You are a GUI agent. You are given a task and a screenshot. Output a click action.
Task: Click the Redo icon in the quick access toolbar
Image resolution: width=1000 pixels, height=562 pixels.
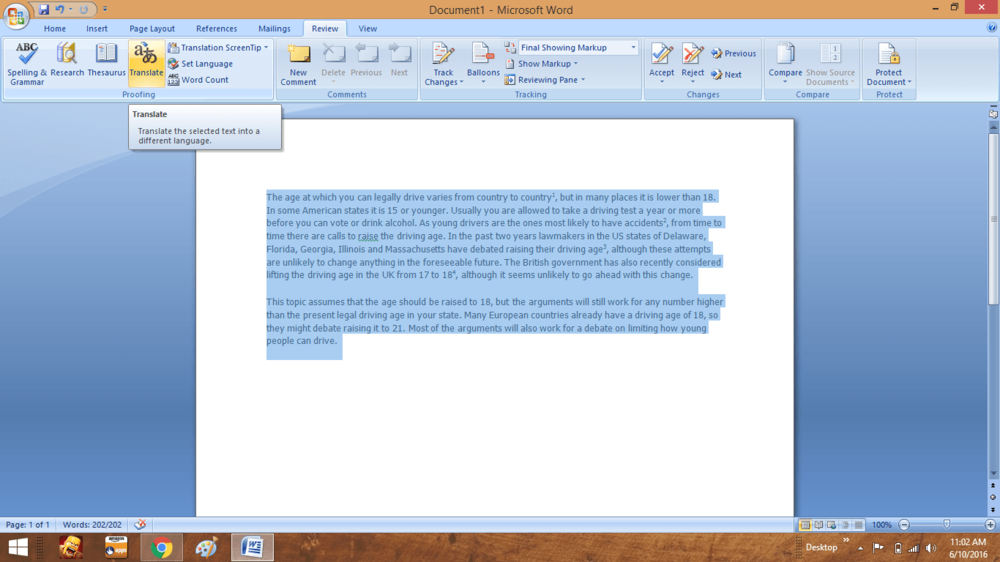pyautogui.click(x=84, y=10)
